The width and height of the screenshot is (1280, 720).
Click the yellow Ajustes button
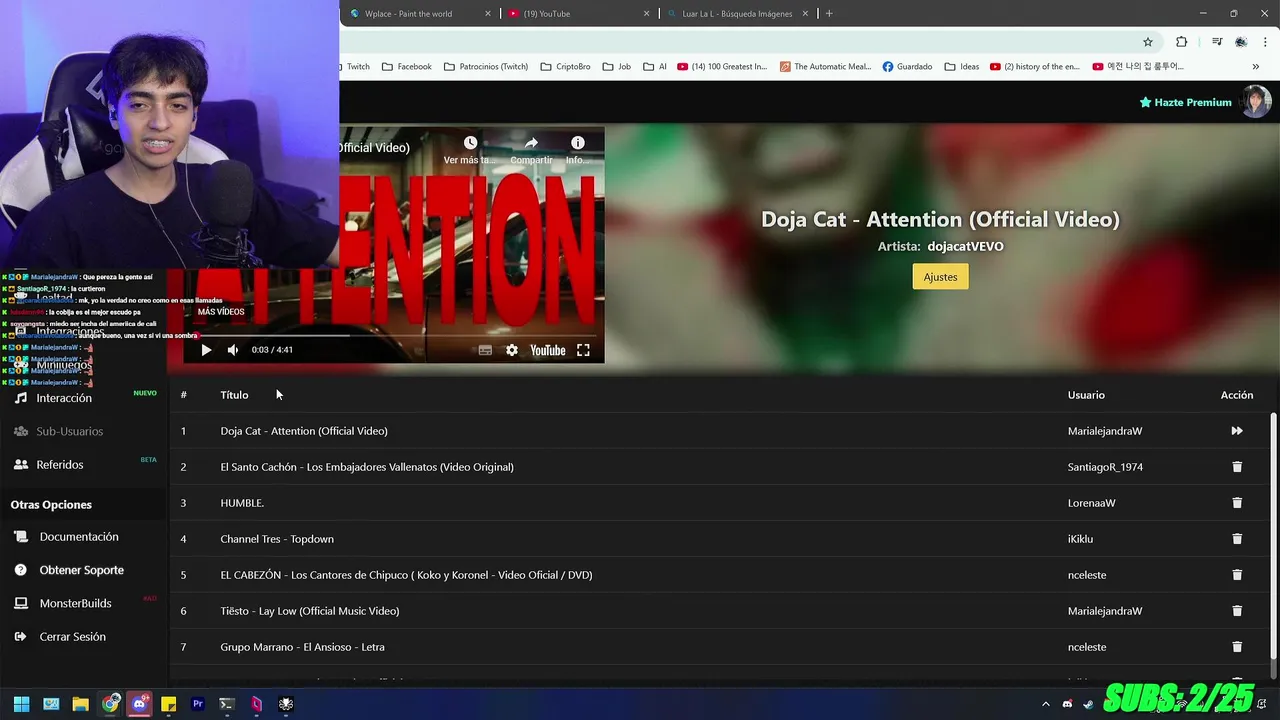pyautogui.click(x=940, y=277)
